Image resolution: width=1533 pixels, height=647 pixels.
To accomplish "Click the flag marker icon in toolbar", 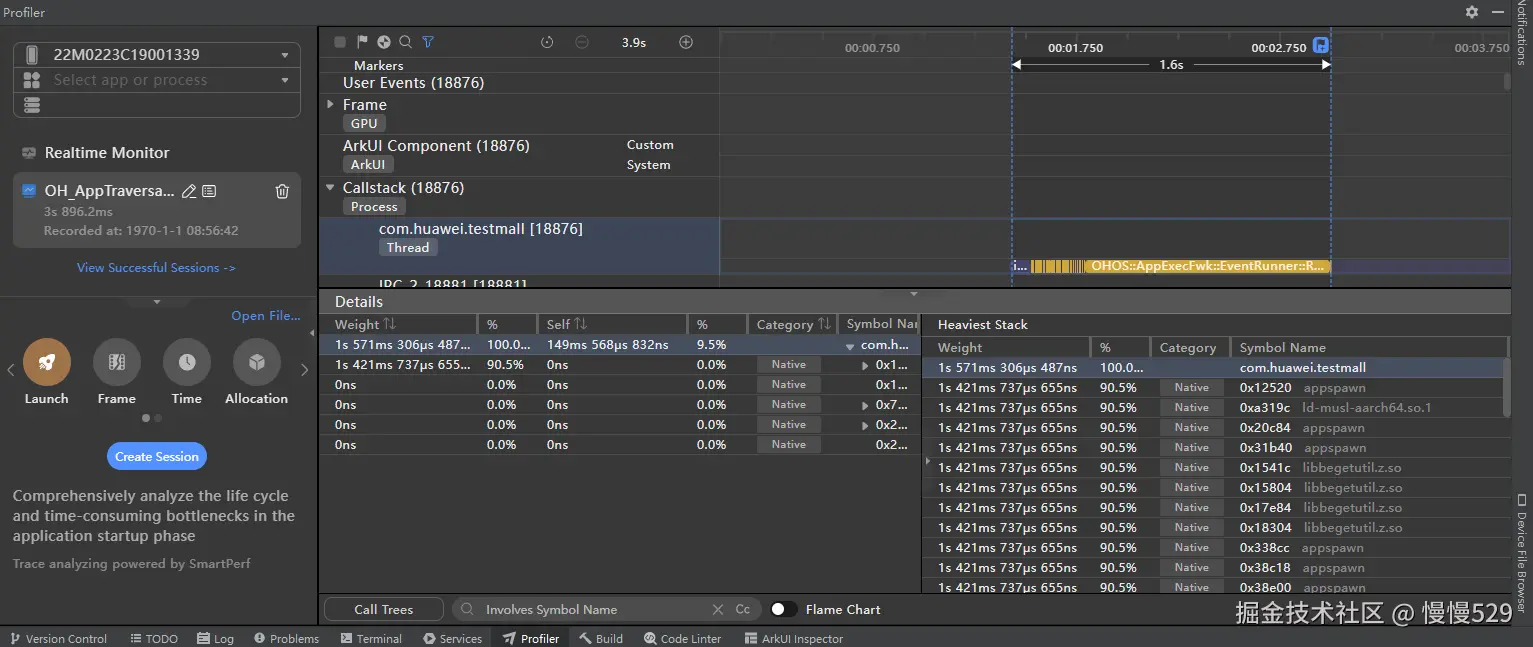I will (362, 42).
